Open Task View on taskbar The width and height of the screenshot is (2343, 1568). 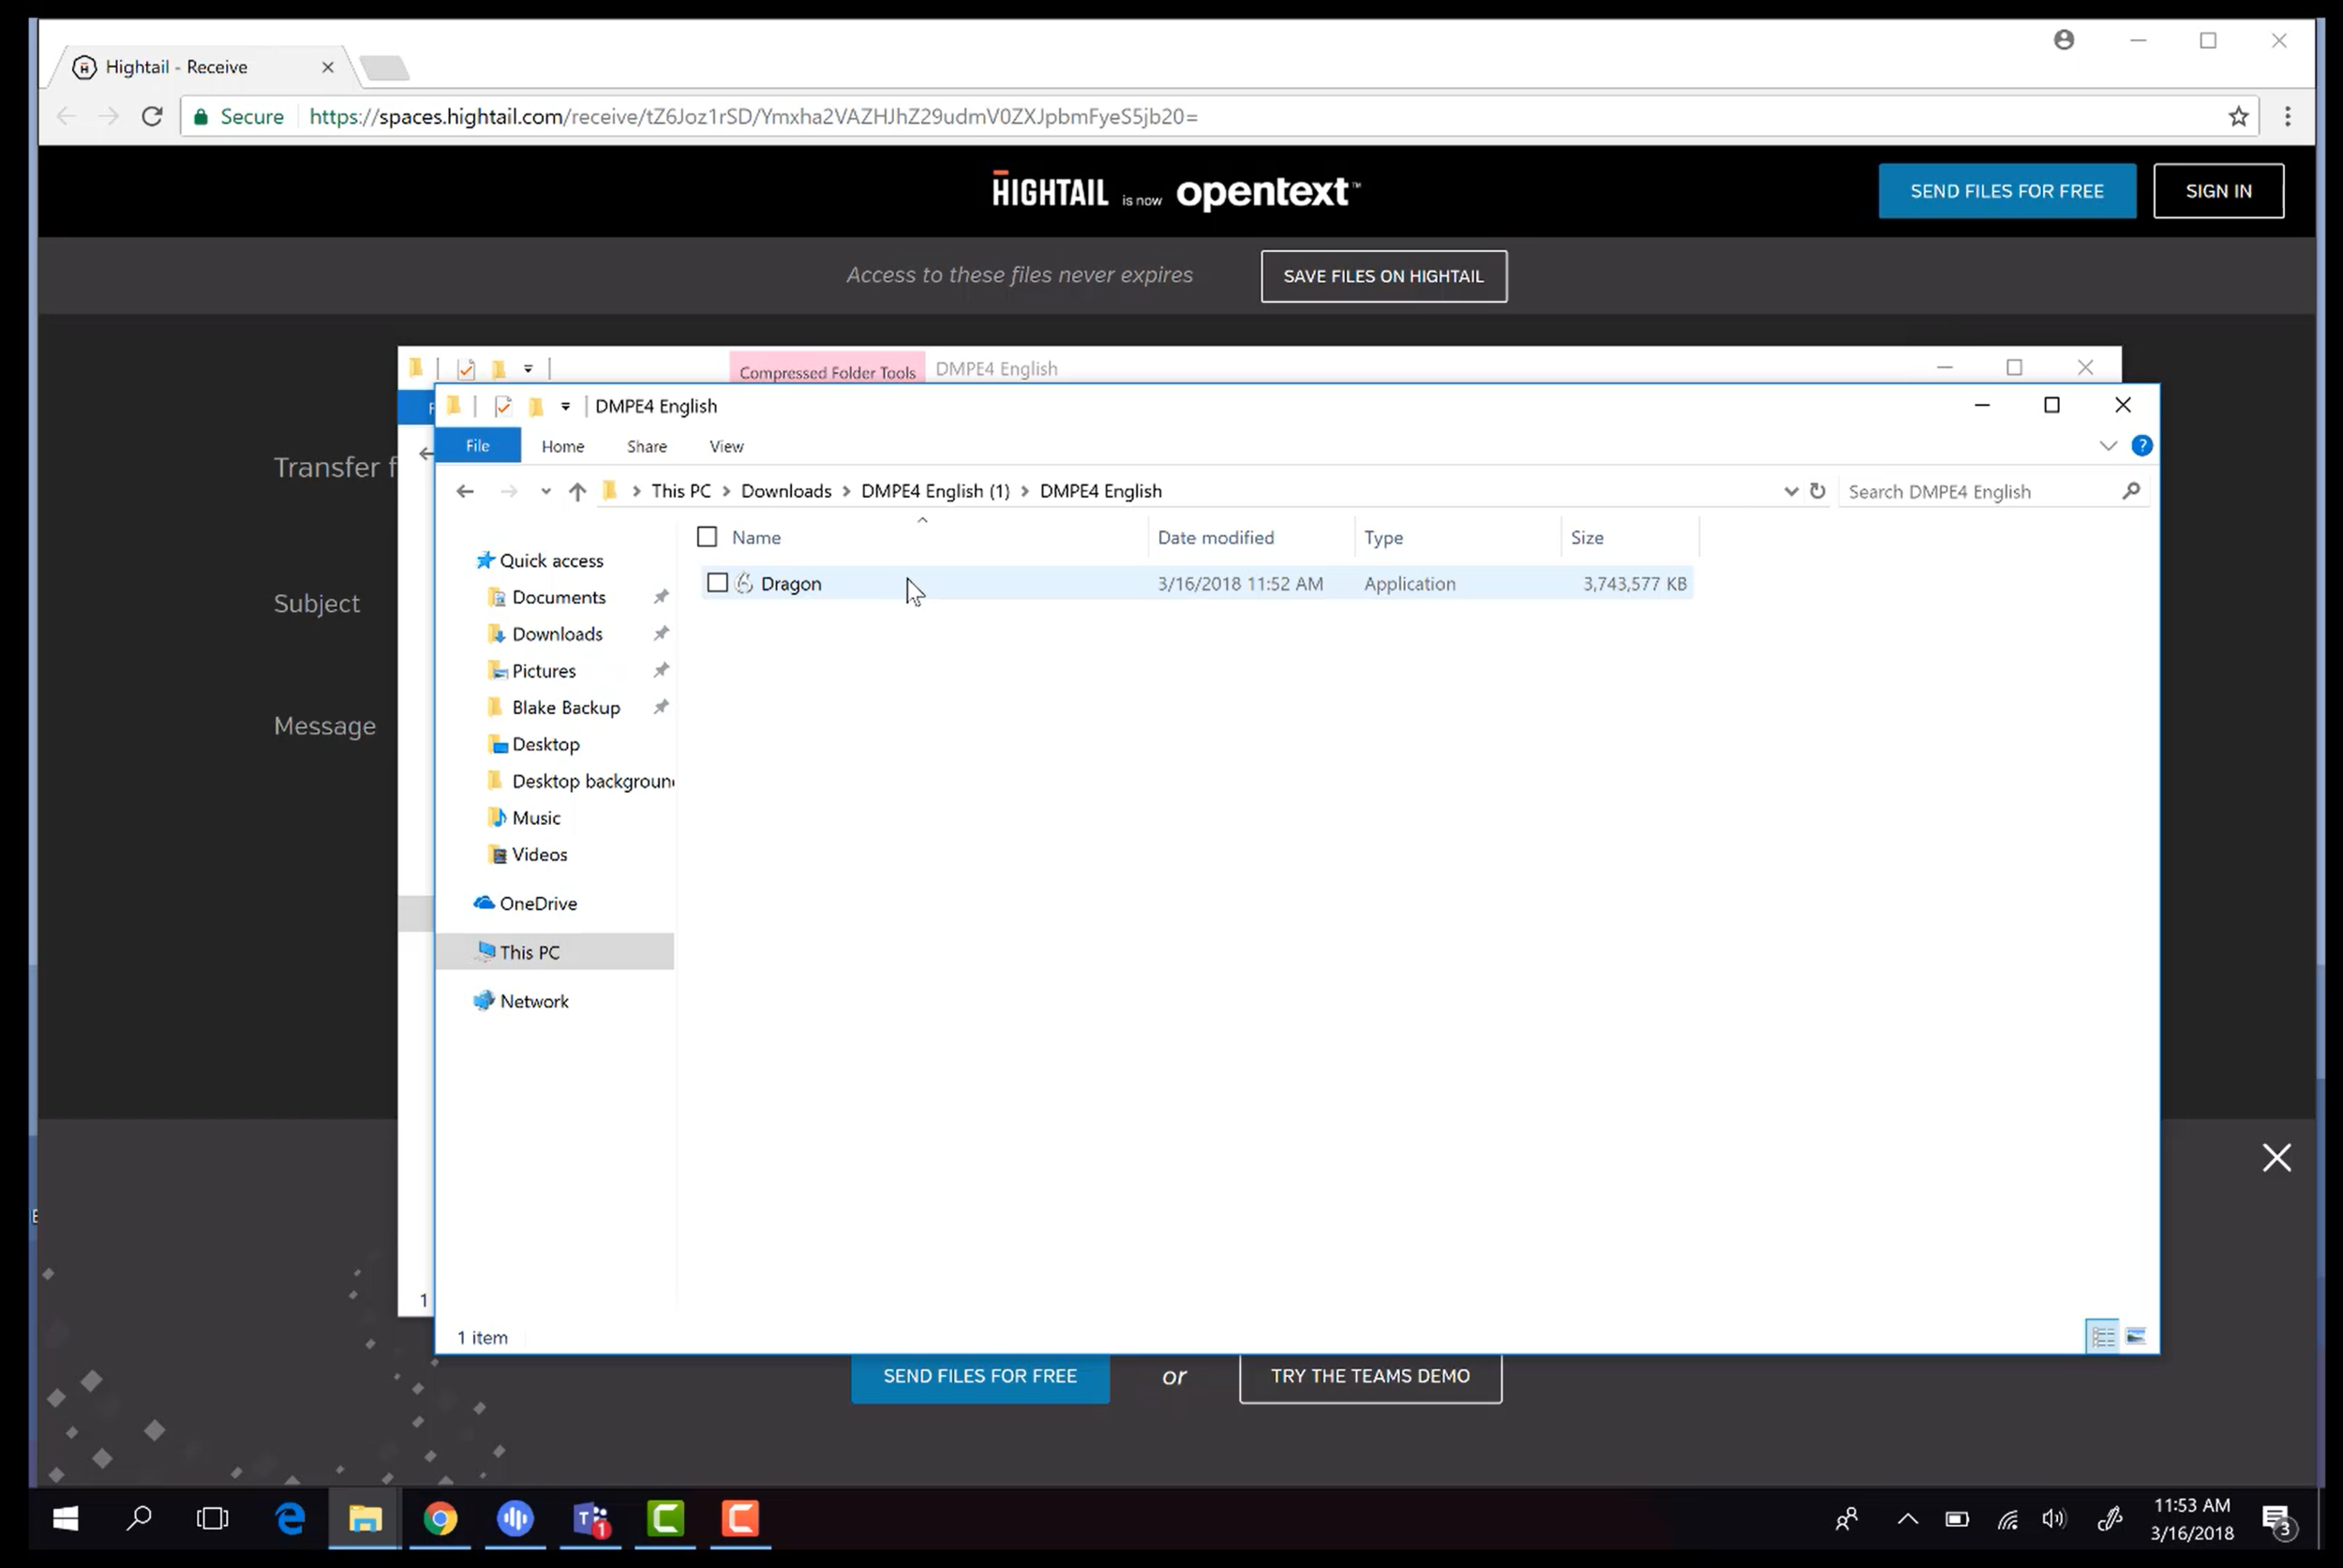pos(212,1519)
